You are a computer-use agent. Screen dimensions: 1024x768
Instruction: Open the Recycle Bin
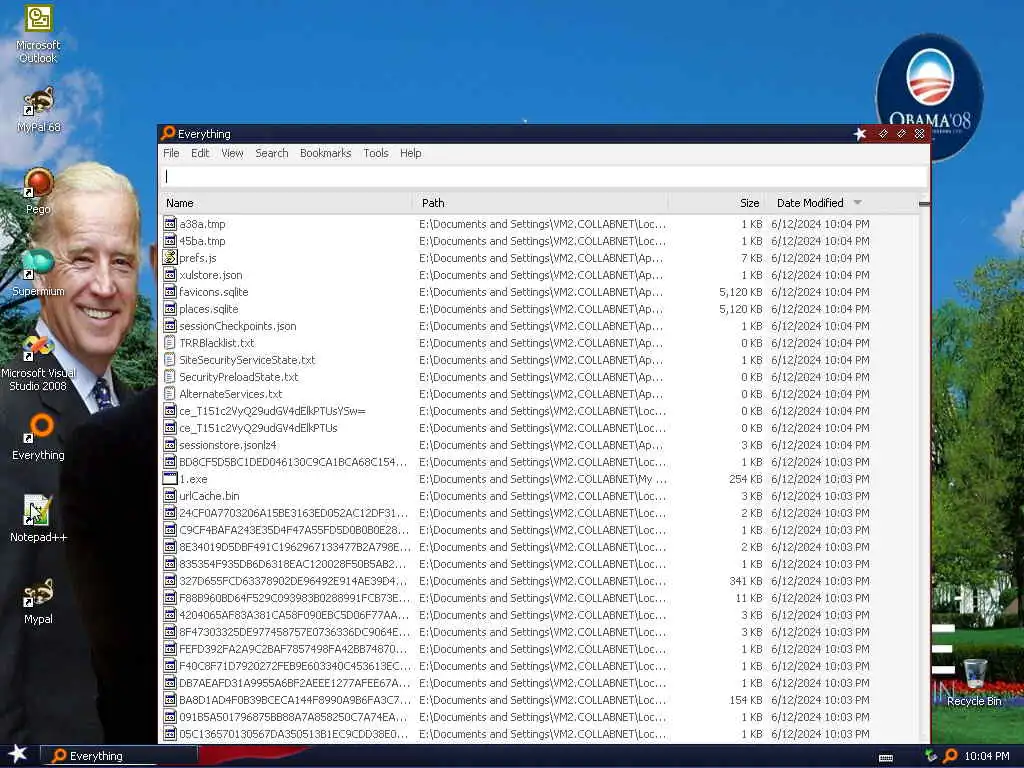pos(974,682)
